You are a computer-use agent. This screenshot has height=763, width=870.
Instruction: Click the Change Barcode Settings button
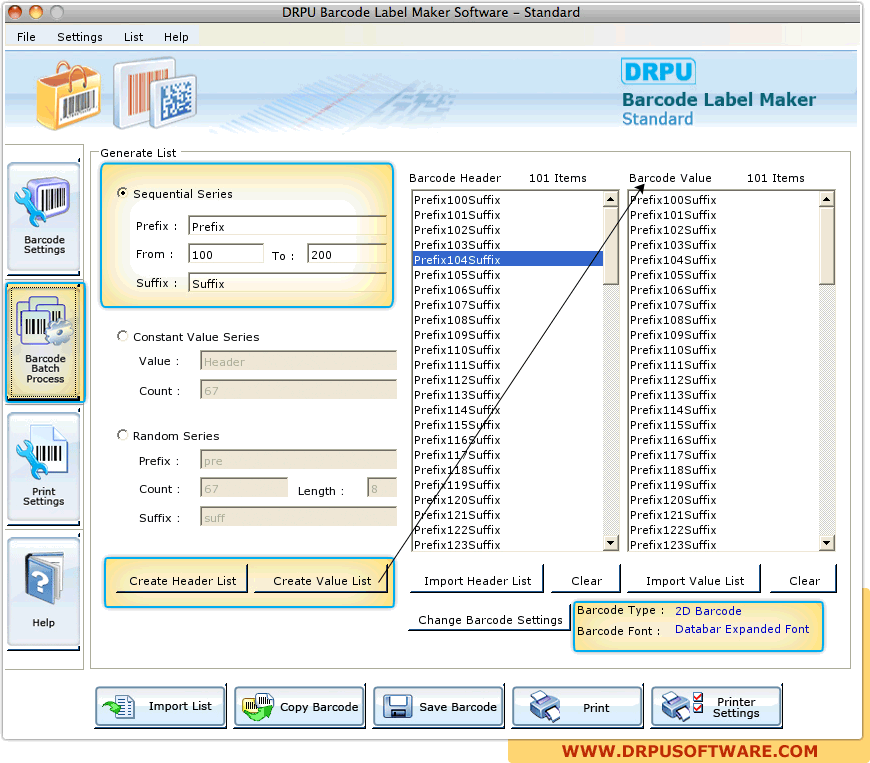coord(489,619)
